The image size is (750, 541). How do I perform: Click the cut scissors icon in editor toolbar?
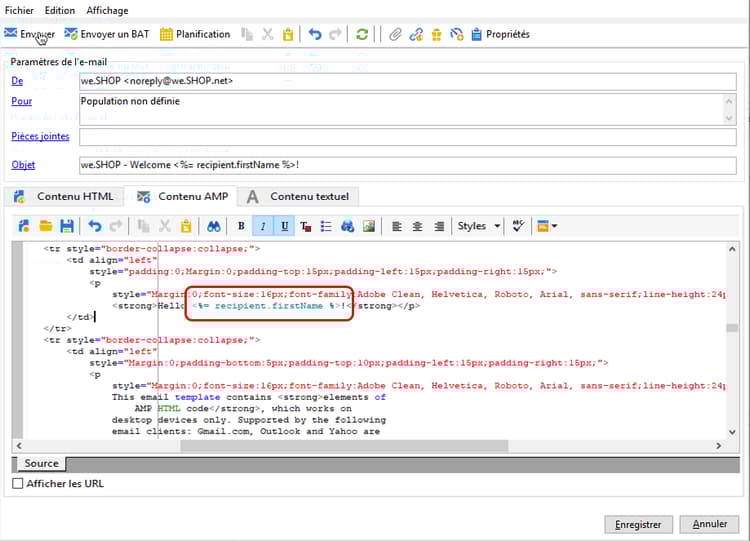pos(165,226)
